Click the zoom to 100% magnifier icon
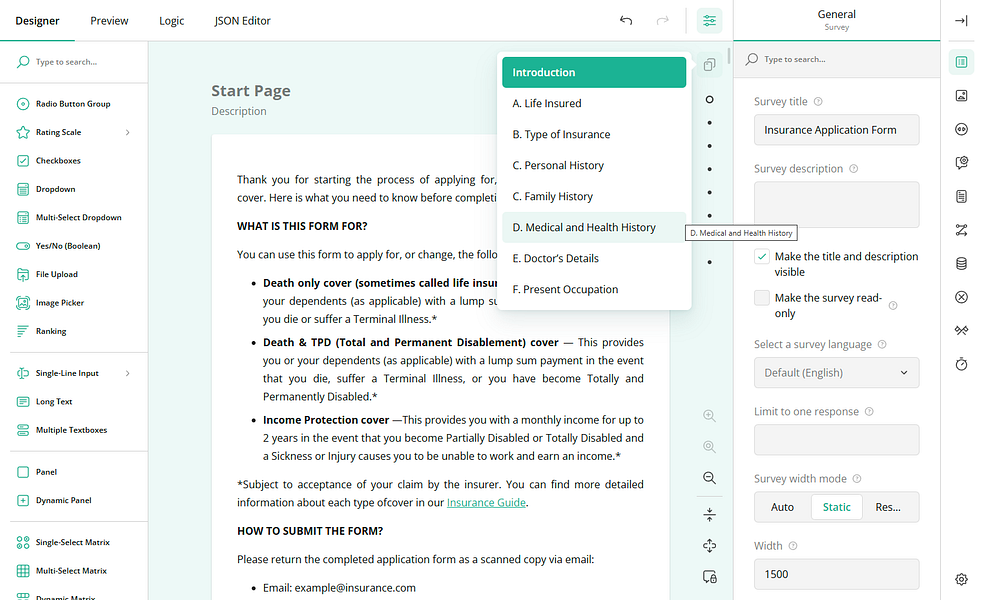Screen dimensions: 982x600 [709, 447]
